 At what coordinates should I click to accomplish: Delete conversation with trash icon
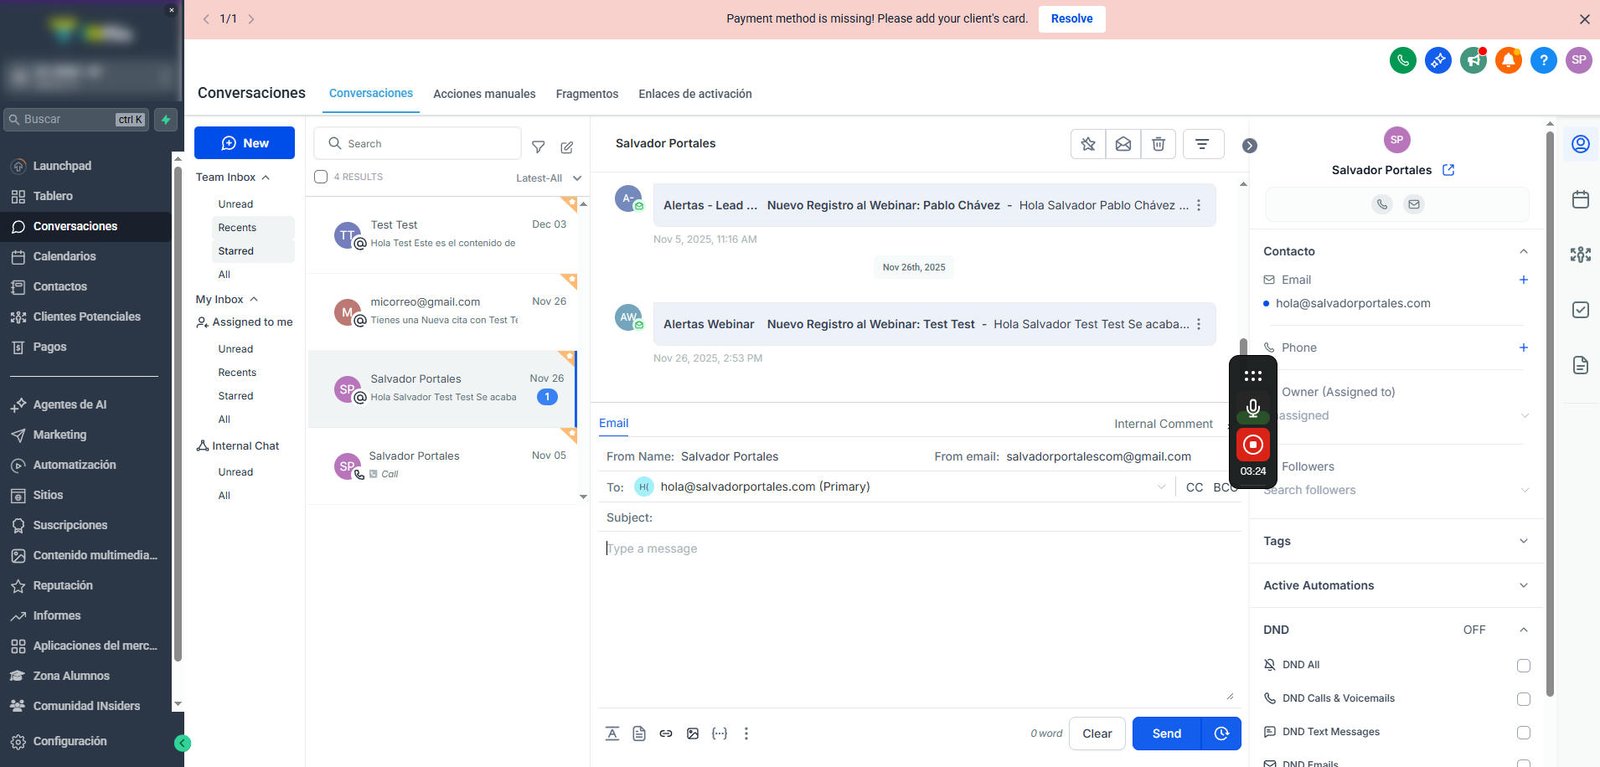click(x=1158, y=144)
